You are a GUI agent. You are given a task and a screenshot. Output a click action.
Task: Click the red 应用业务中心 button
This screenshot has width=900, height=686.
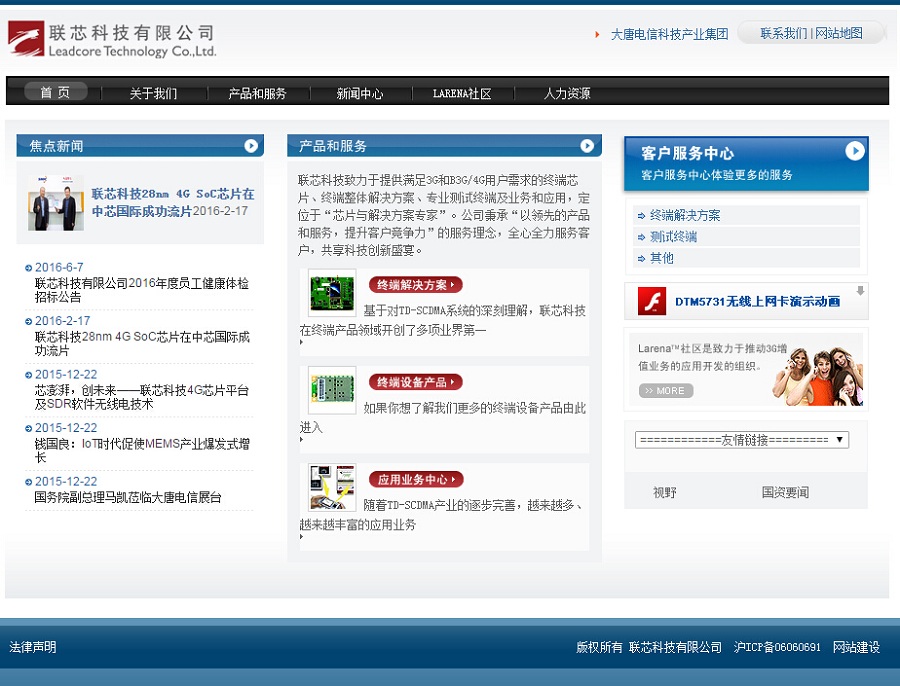[416, 479]
